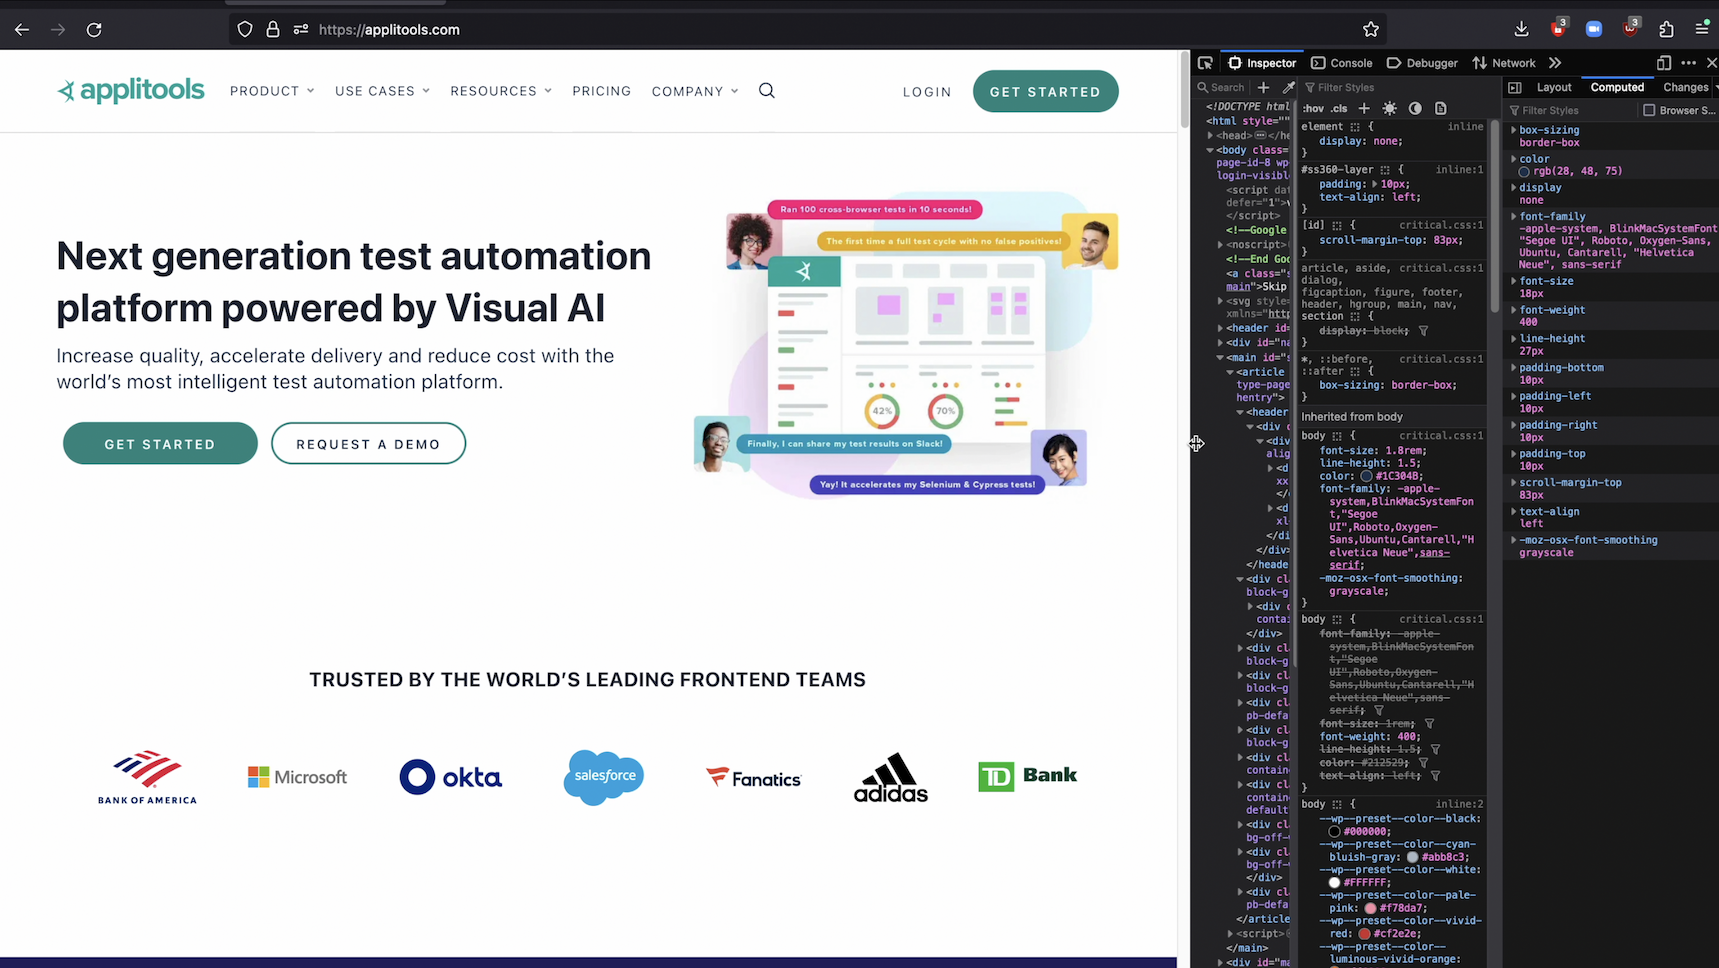Image resolution: width=1719 pixels, height=968 pixels.
Task: Open USE CASES dropdown menu
Action: pyautogui.click(x=382, y=91)
